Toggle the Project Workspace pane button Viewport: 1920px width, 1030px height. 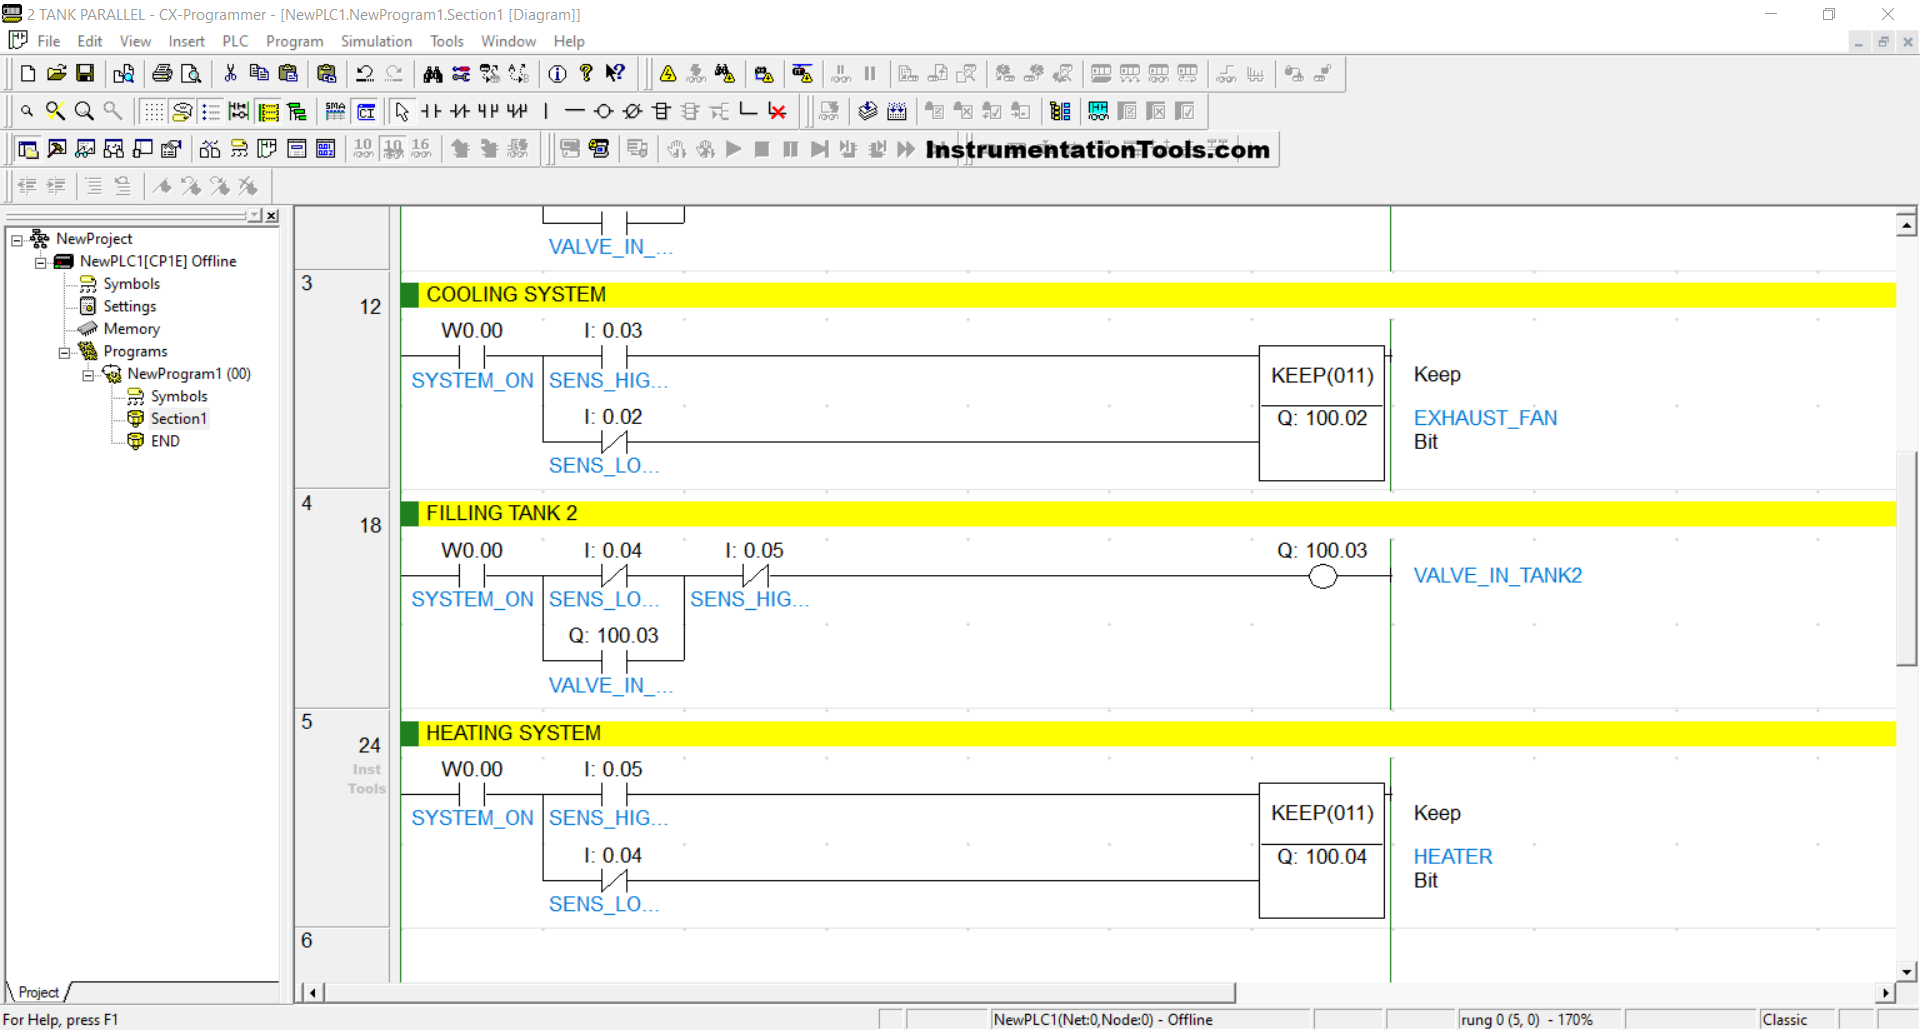[28, 149]
